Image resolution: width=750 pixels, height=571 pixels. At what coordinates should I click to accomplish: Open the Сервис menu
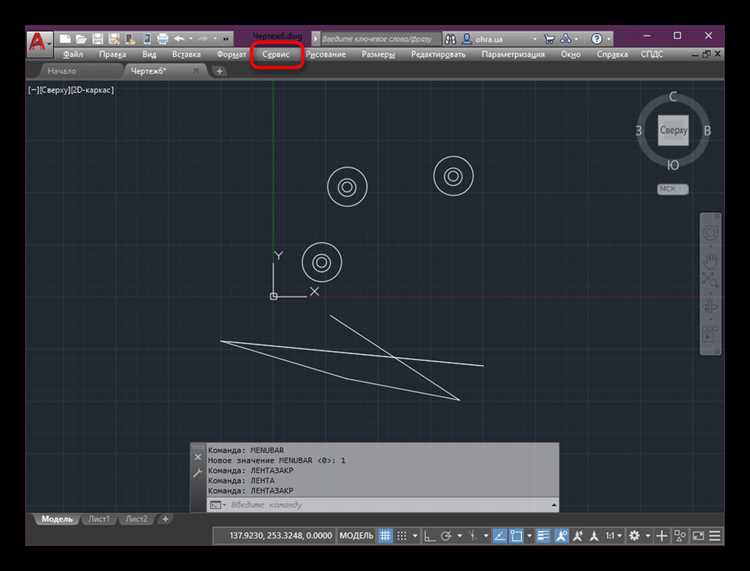click(x=276, y=54)
